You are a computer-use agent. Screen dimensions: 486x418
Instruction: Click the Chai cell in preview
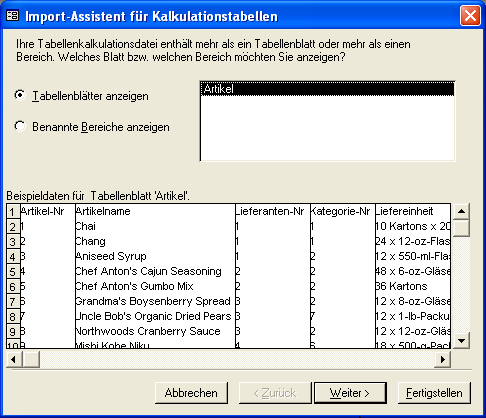pos(155,226)
